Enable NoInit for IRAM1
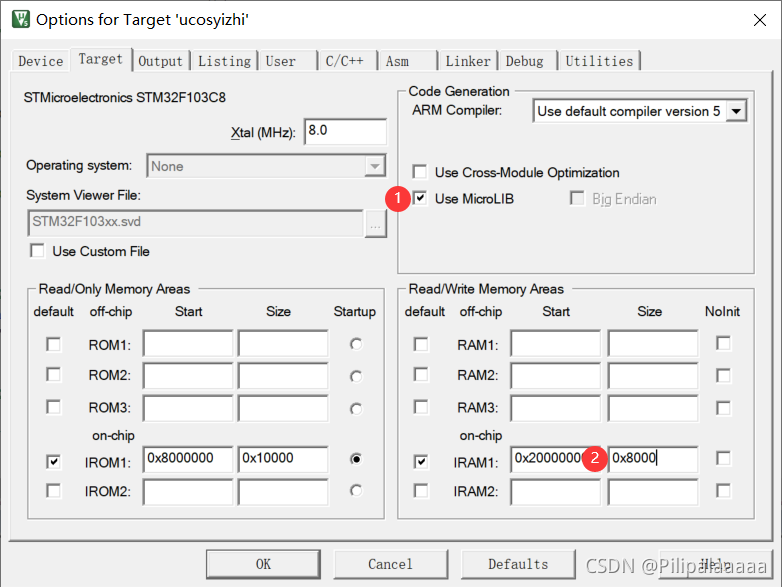The width and height of the screenshot is (782, 587). 723,458
